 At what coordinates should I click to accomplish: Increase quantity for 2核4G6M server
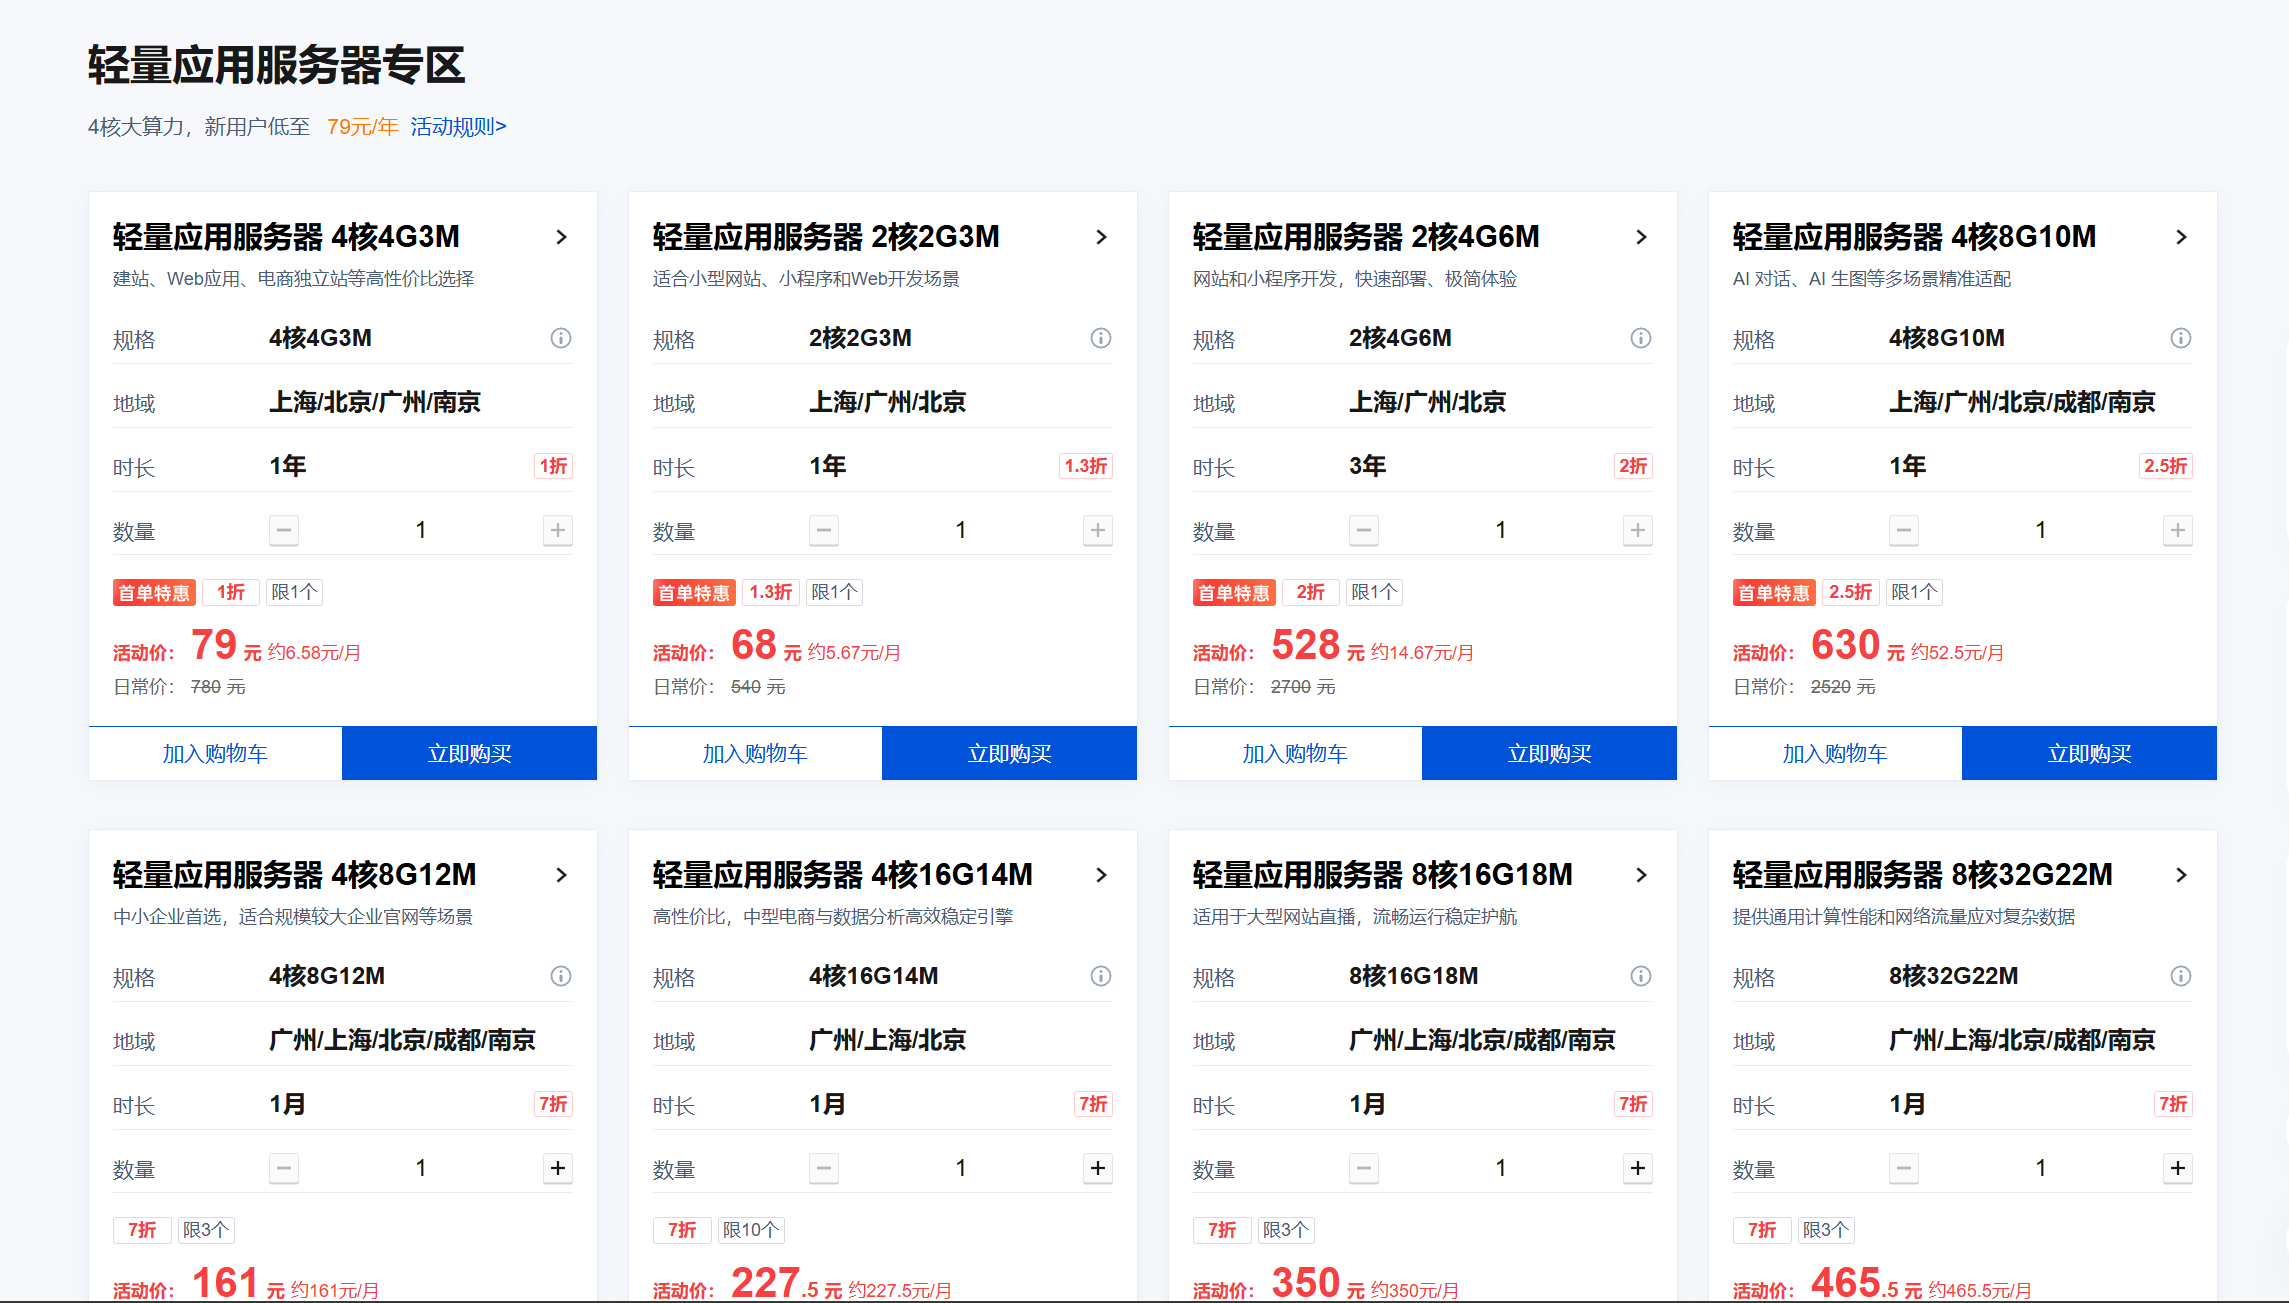point(1638,530)
